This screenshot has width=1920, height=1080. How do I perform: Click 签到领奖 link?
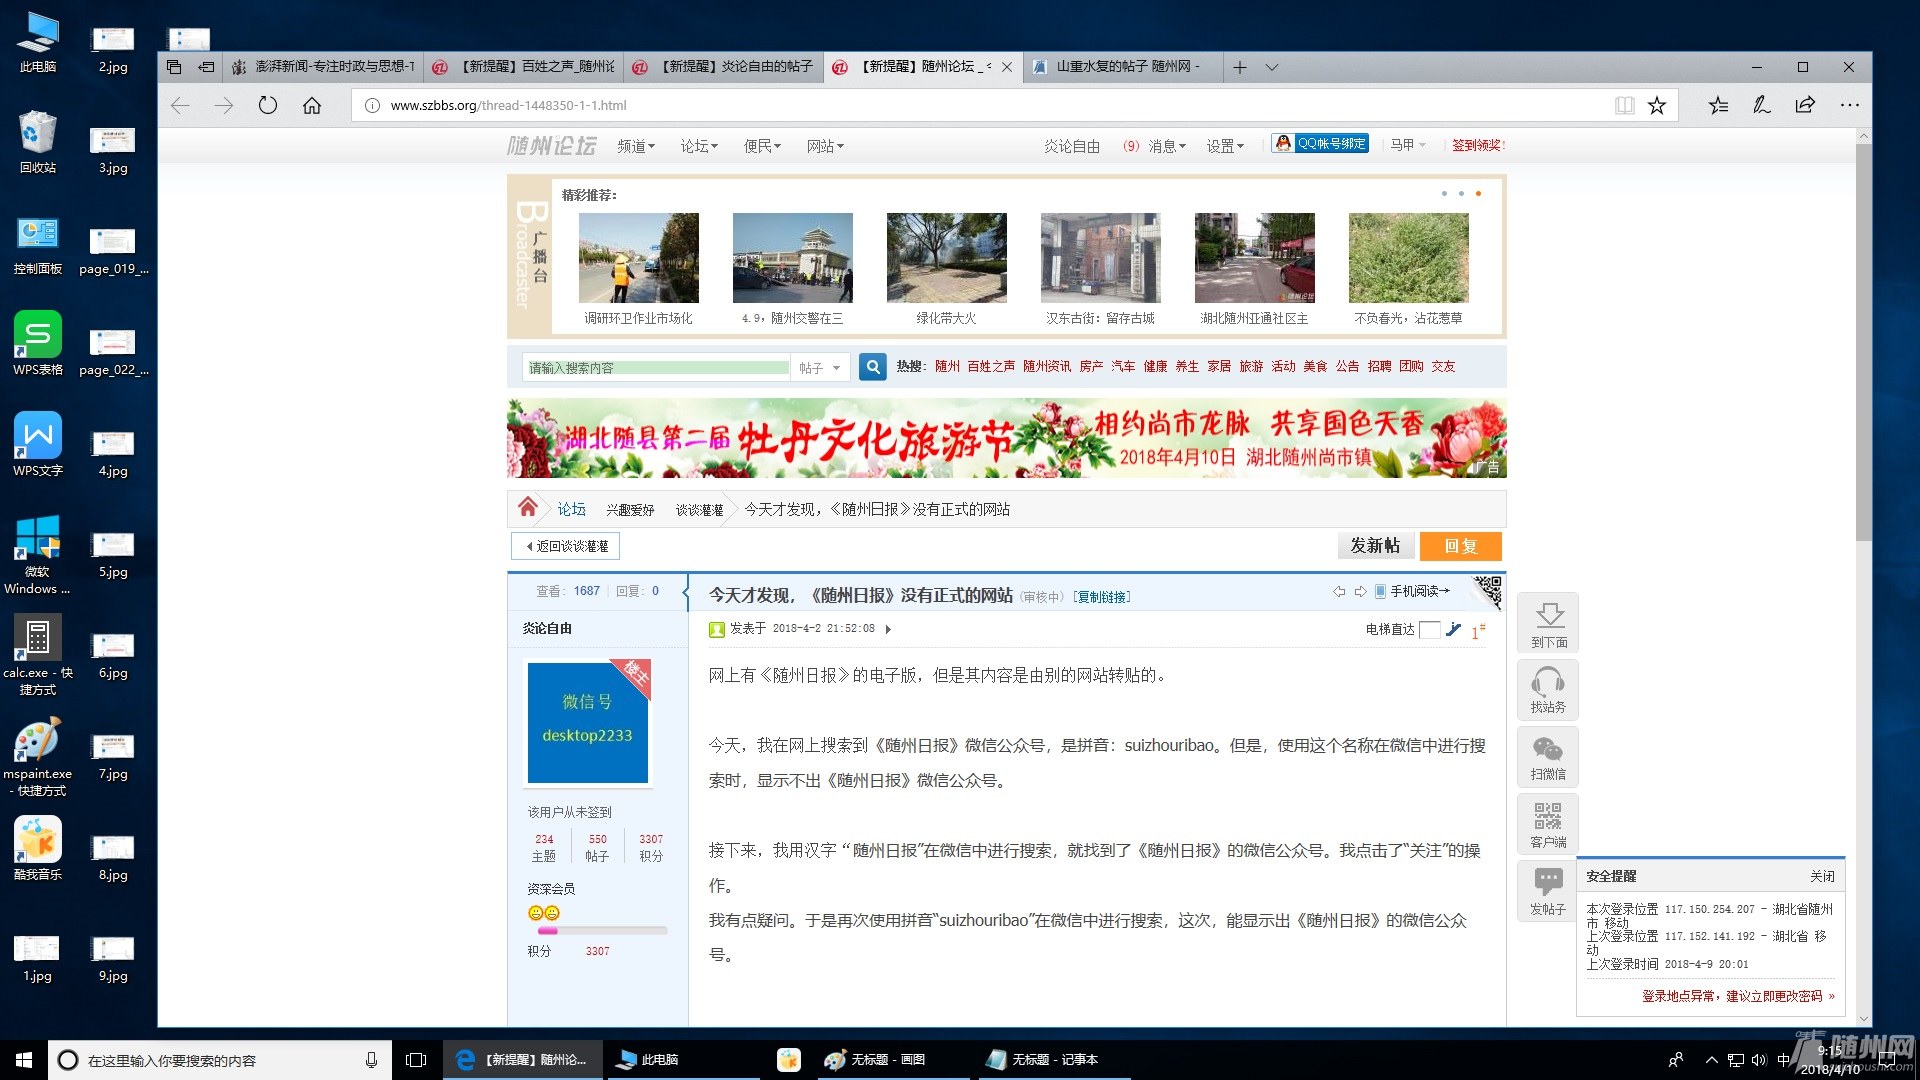(x=1477, y=145)
